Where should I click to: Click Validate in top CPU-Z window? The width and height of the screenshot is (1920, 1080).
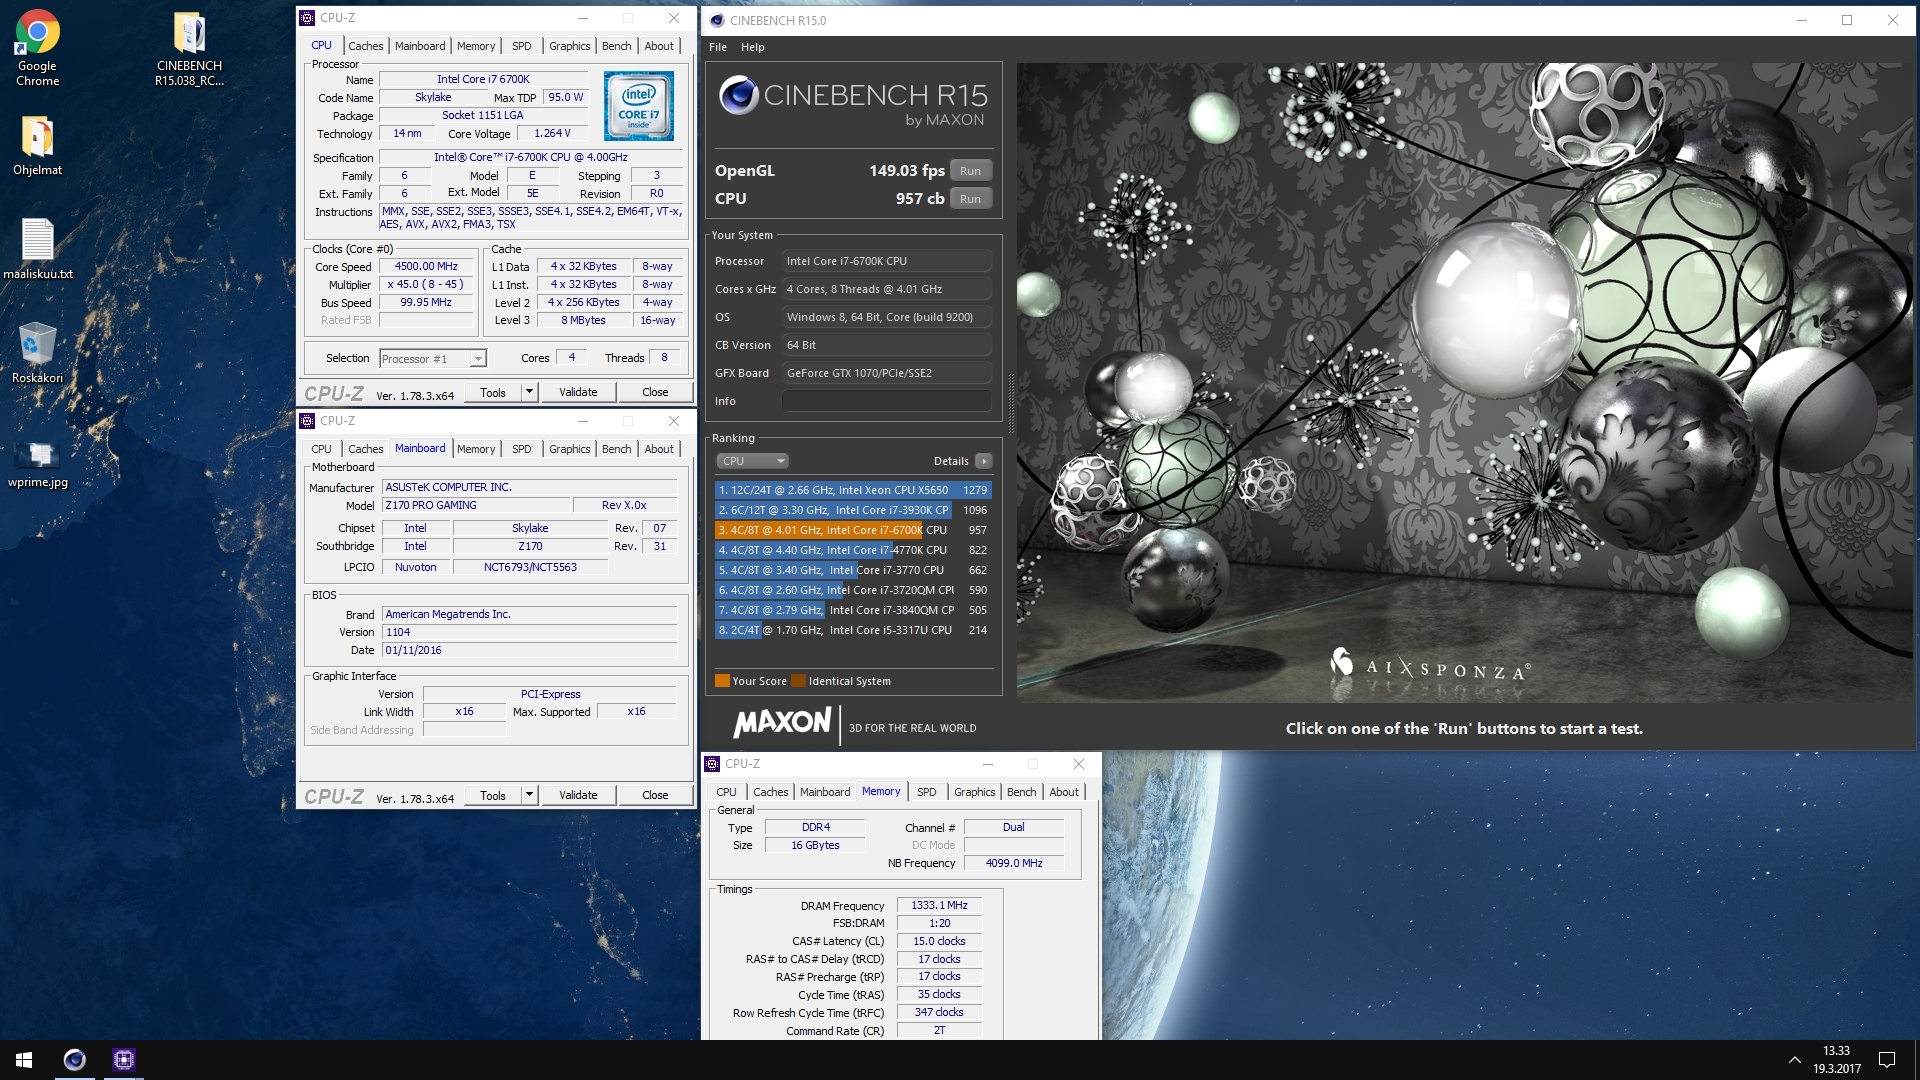[x=578, y=393]
